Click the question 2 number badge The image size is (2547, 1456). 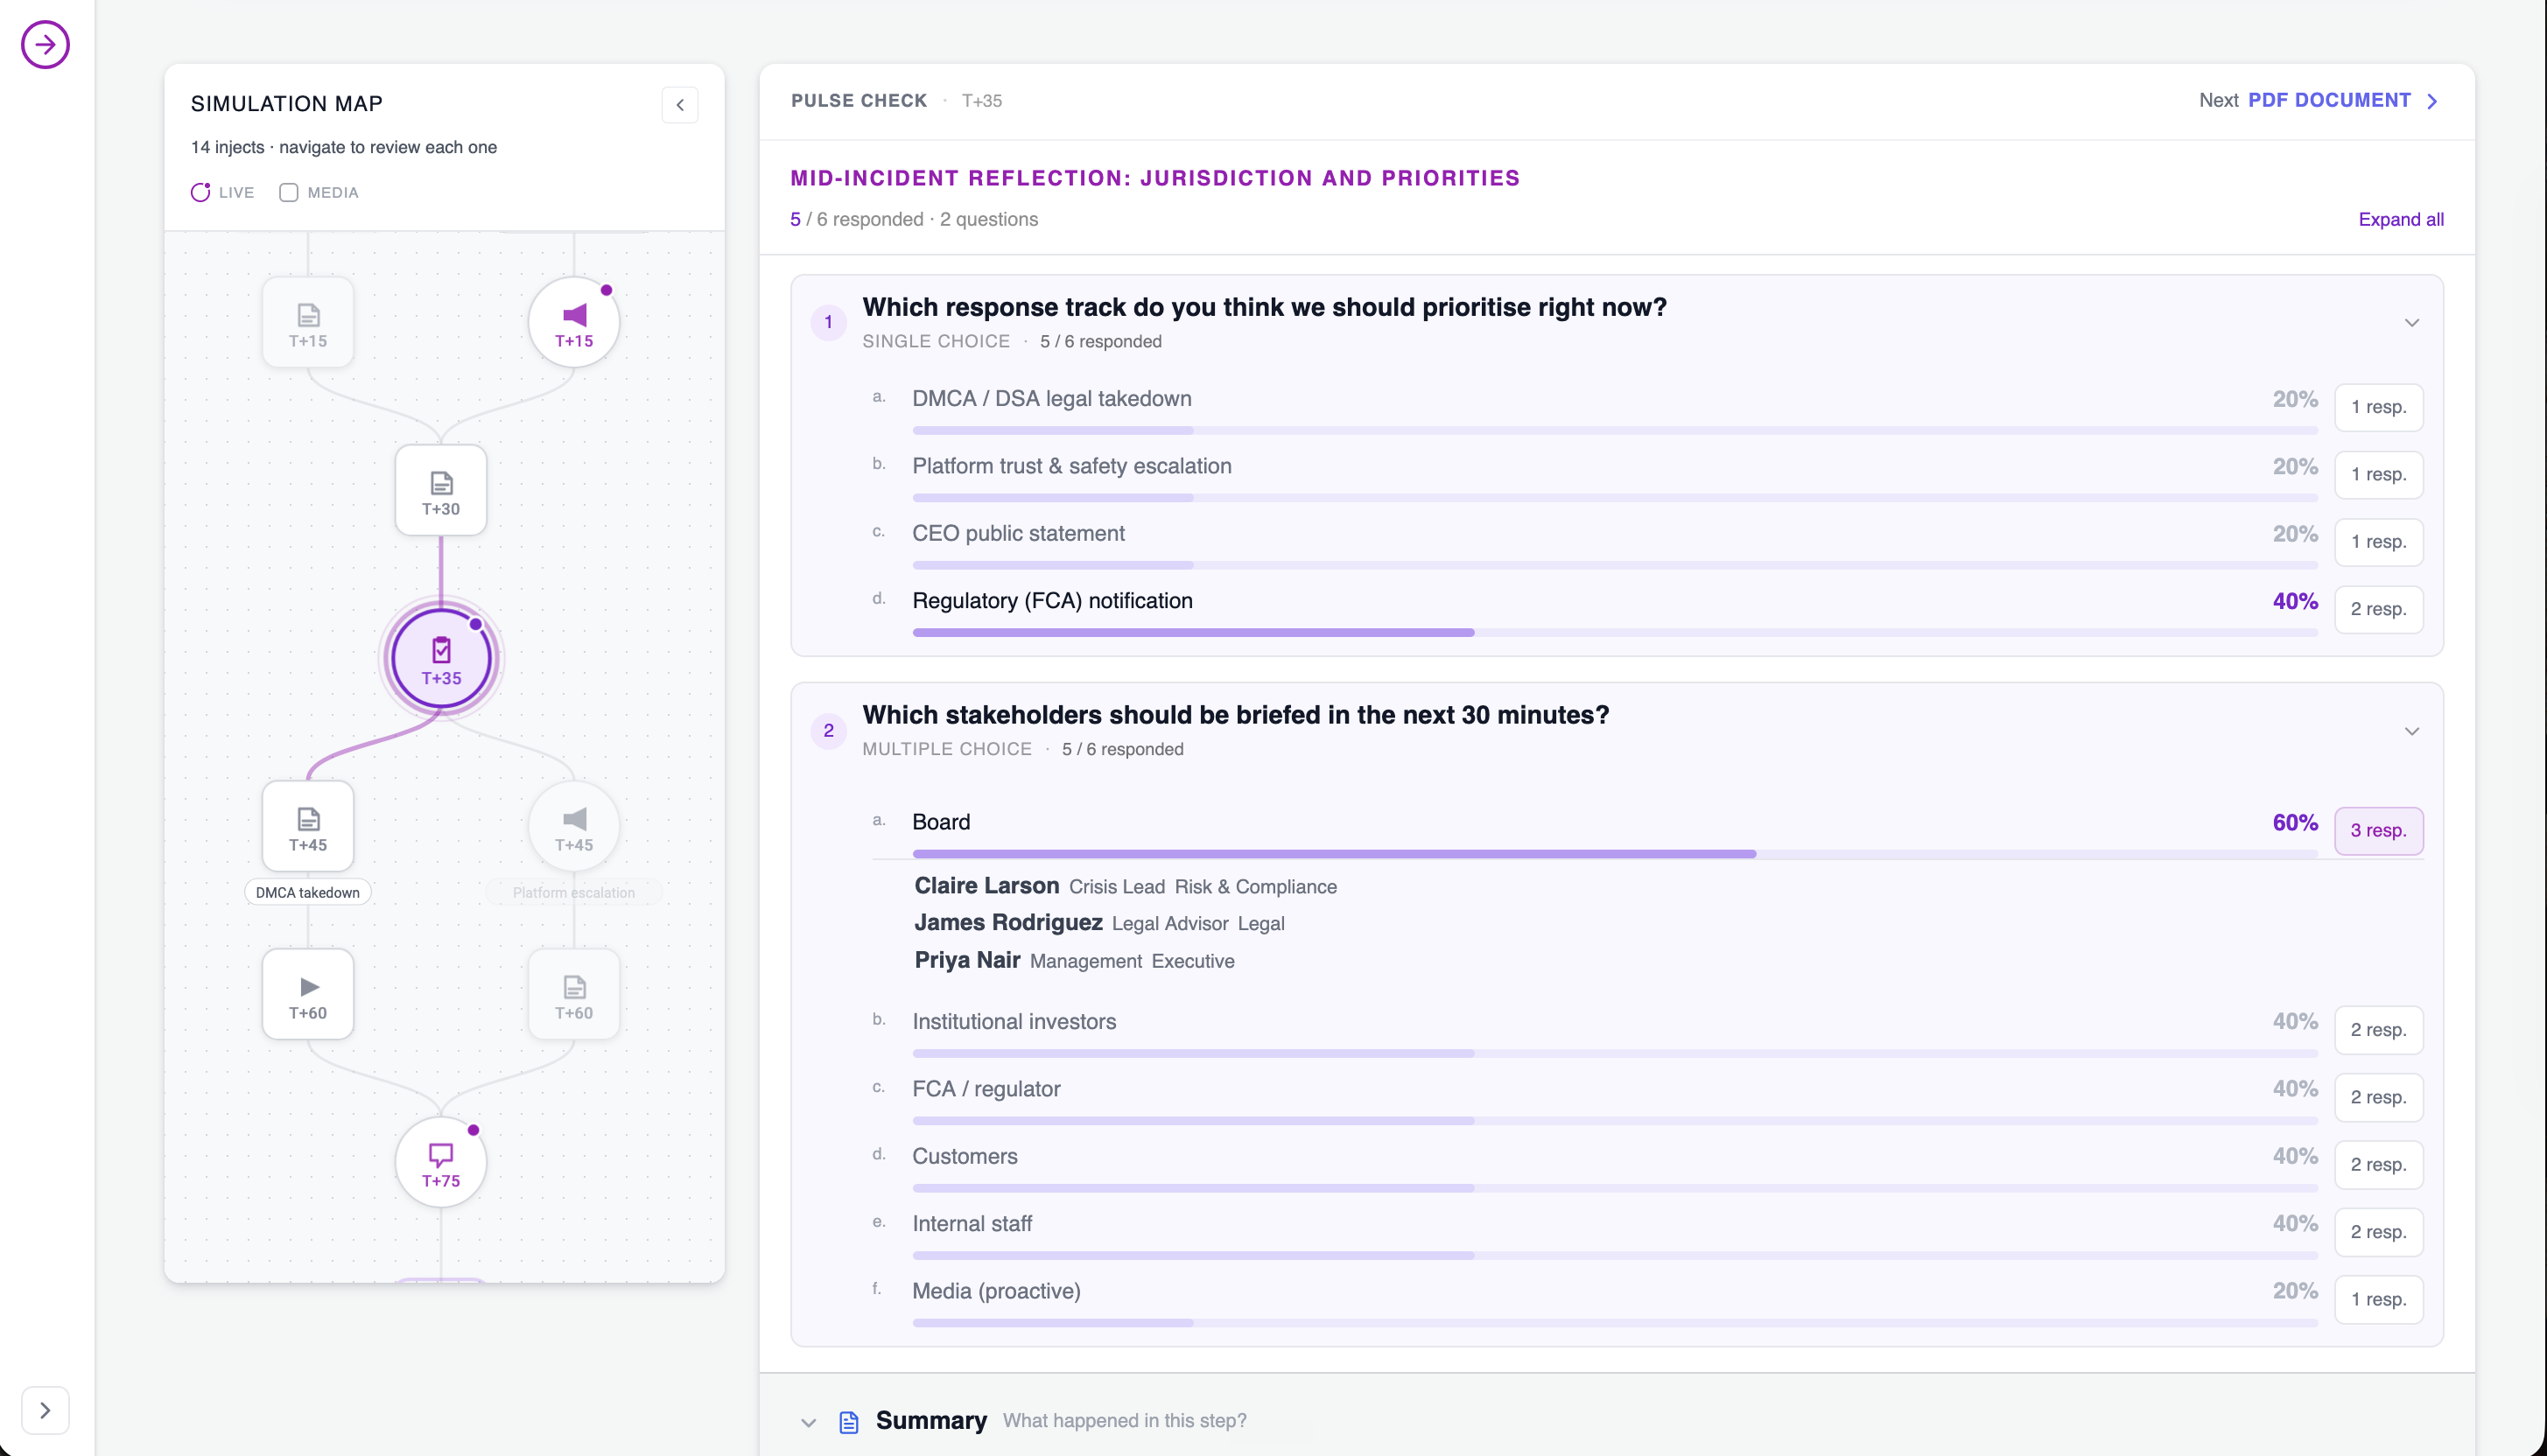[x=828, y=730]
